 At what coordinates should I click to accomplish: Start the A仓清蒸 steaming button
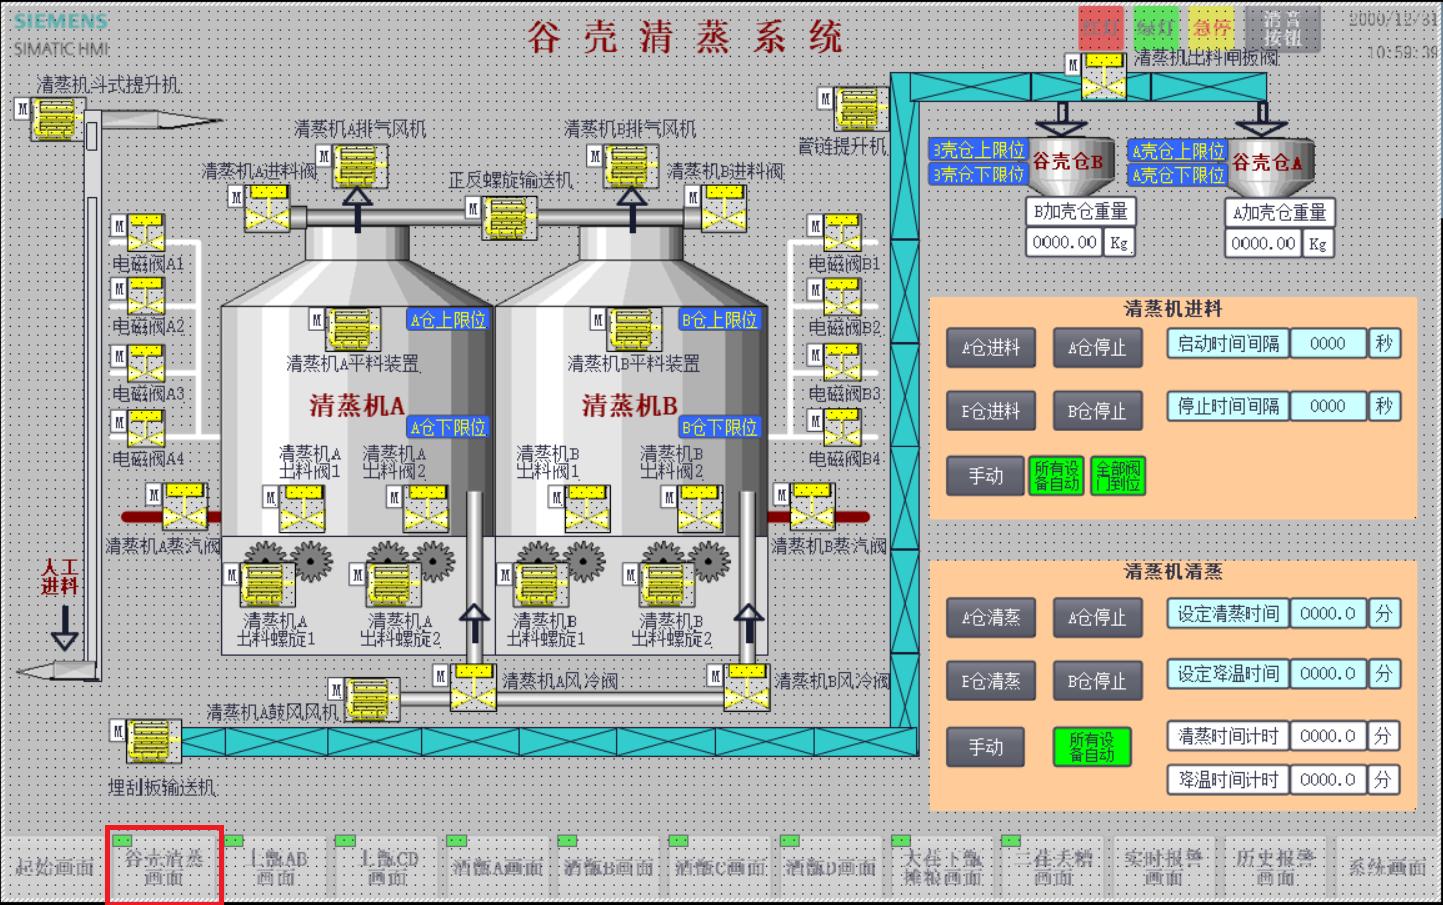coord(991,618)
